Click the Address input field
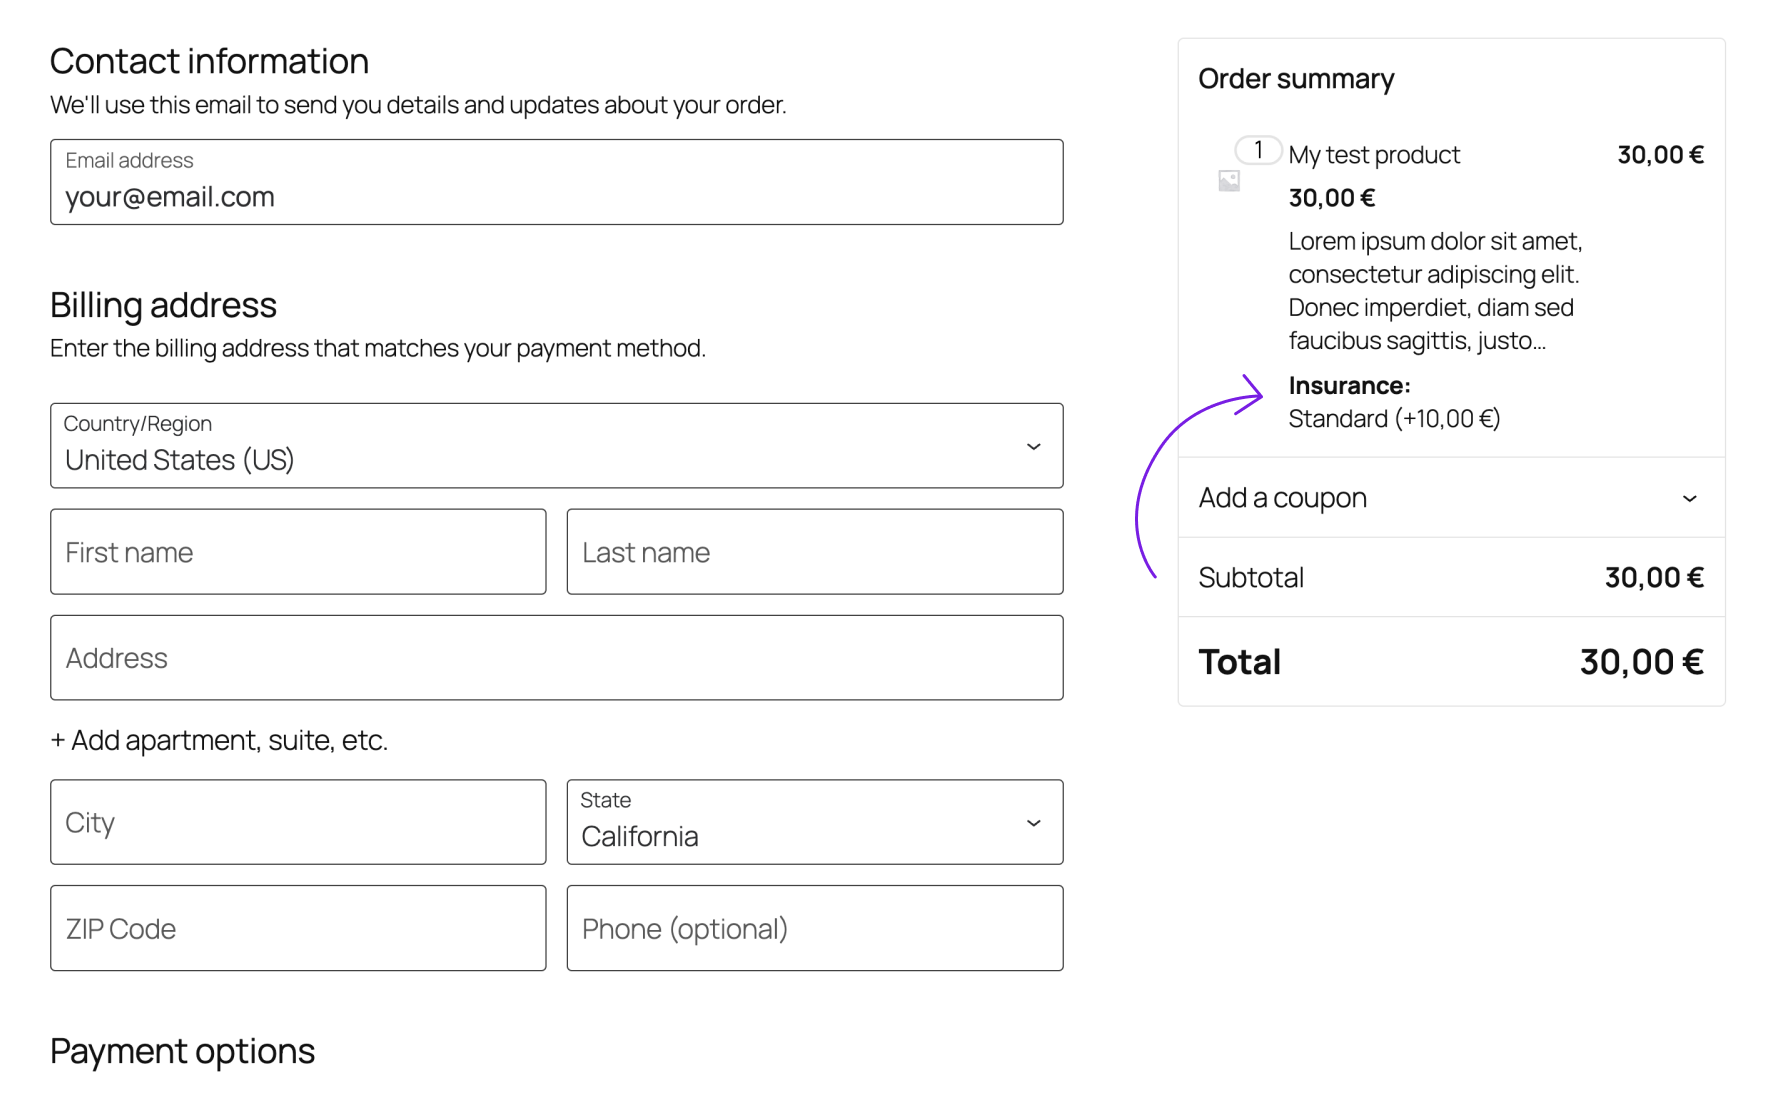The height and width of the screenshot is (1100, 1792). [556, 657]
